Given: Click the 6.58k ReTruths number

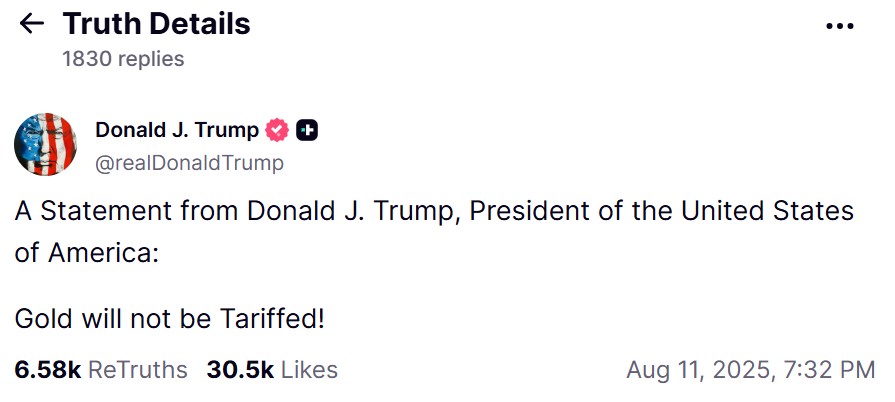Looking at the screenshot, I should tap(48, 370).
